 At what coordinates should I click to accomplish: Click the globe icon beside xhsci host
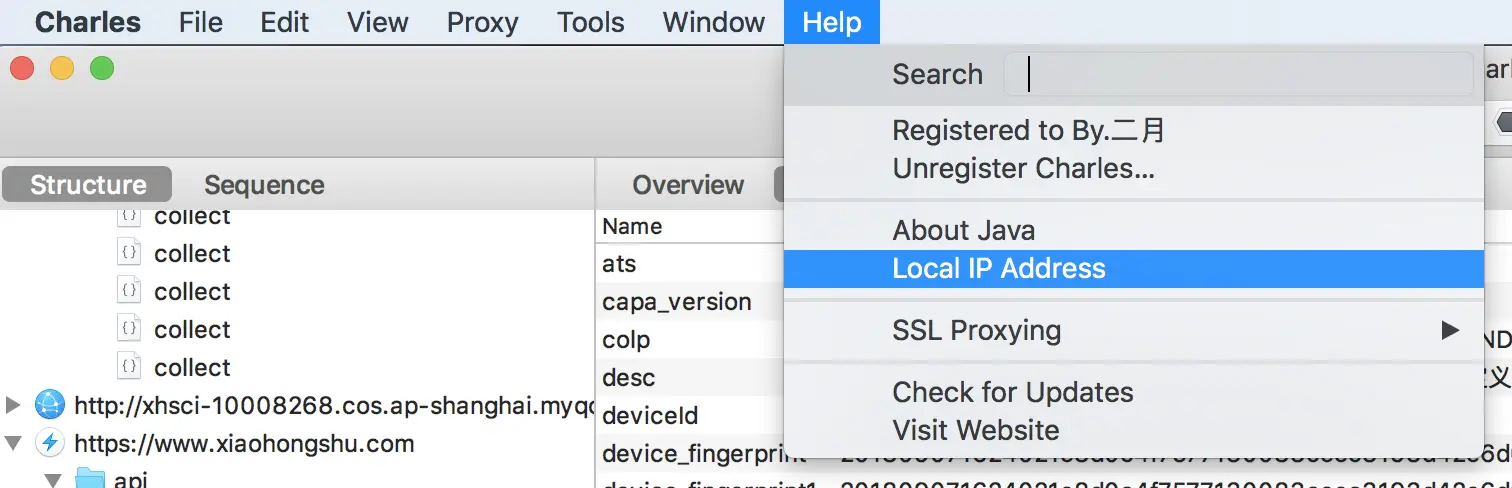point(49,405)
